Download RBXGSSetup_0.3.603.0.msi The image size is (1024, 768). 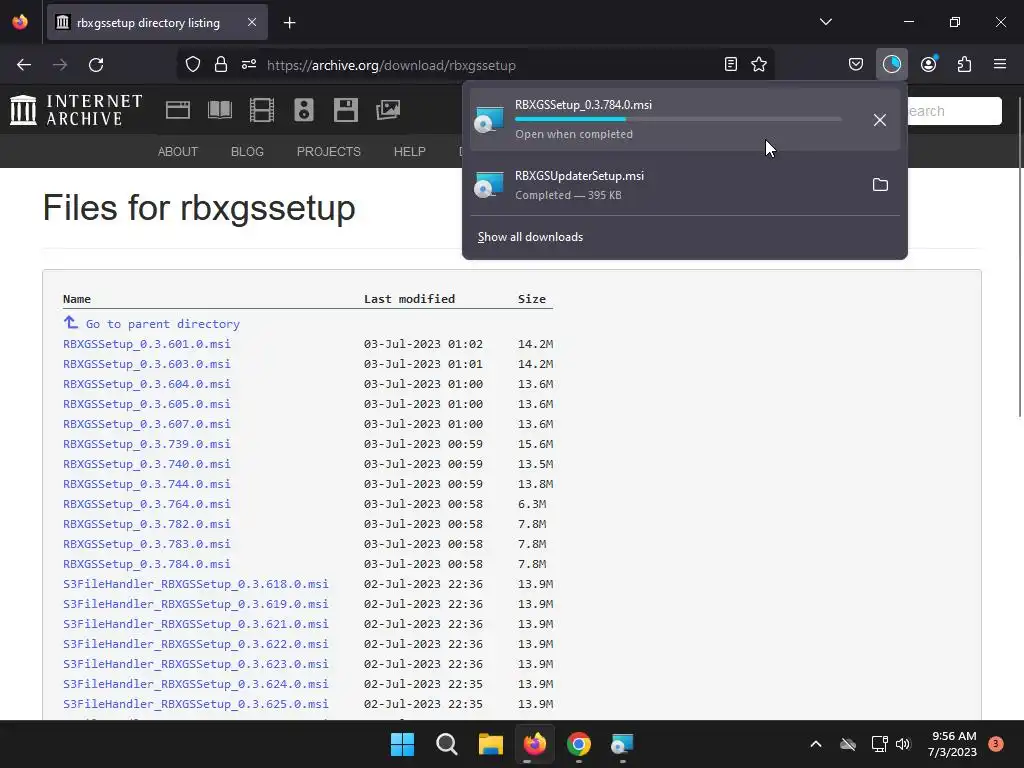(x=146, y=364)
